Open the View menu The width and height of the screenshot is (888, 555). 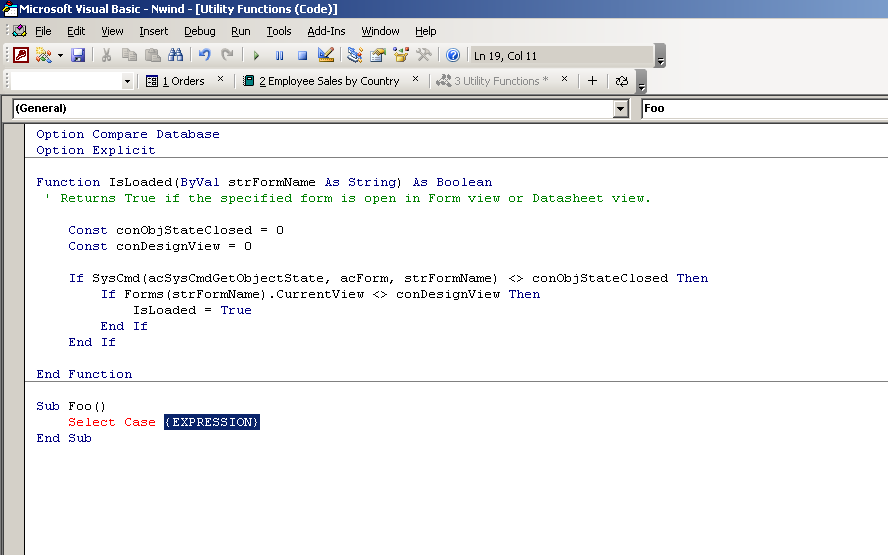click(x=112, y=31)
